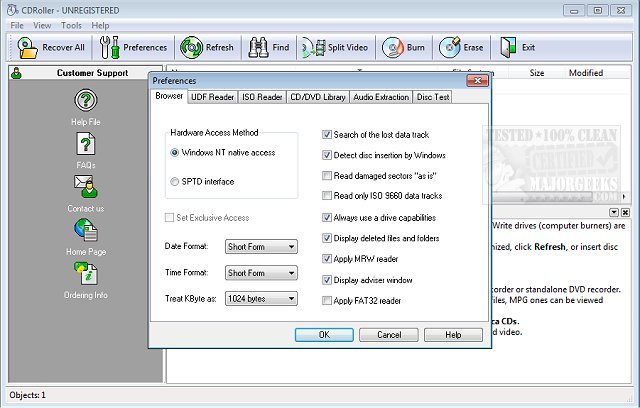Enable Apply FAT32 reader checkbox
640x408 pixels.
coord(327,301)
